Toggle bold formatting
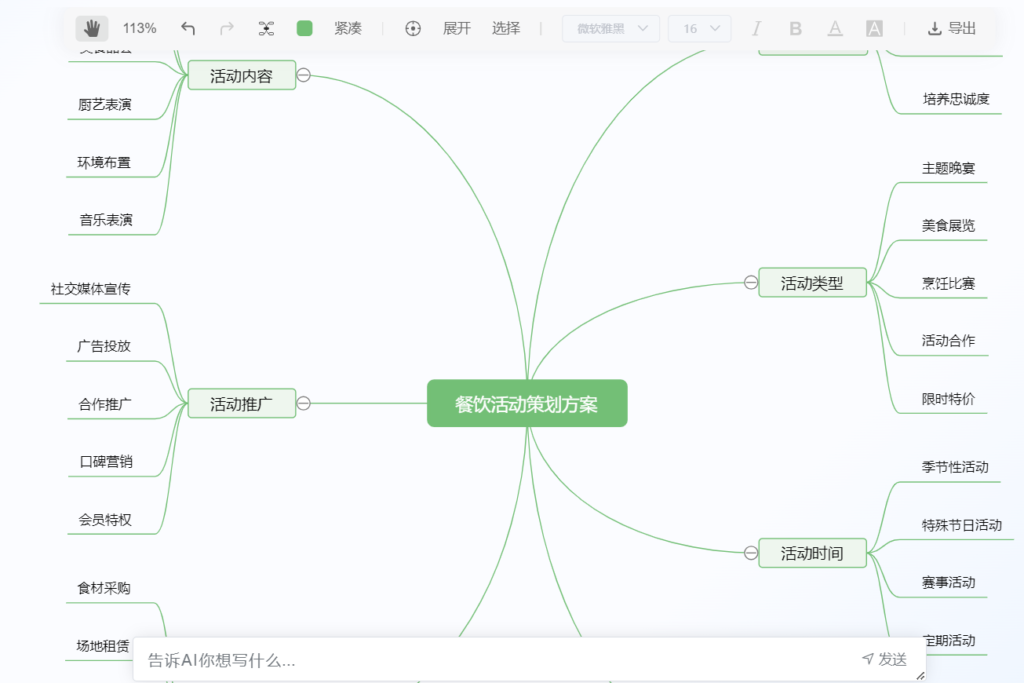This screenshot has height=683, width=1024. click(795, 28)
